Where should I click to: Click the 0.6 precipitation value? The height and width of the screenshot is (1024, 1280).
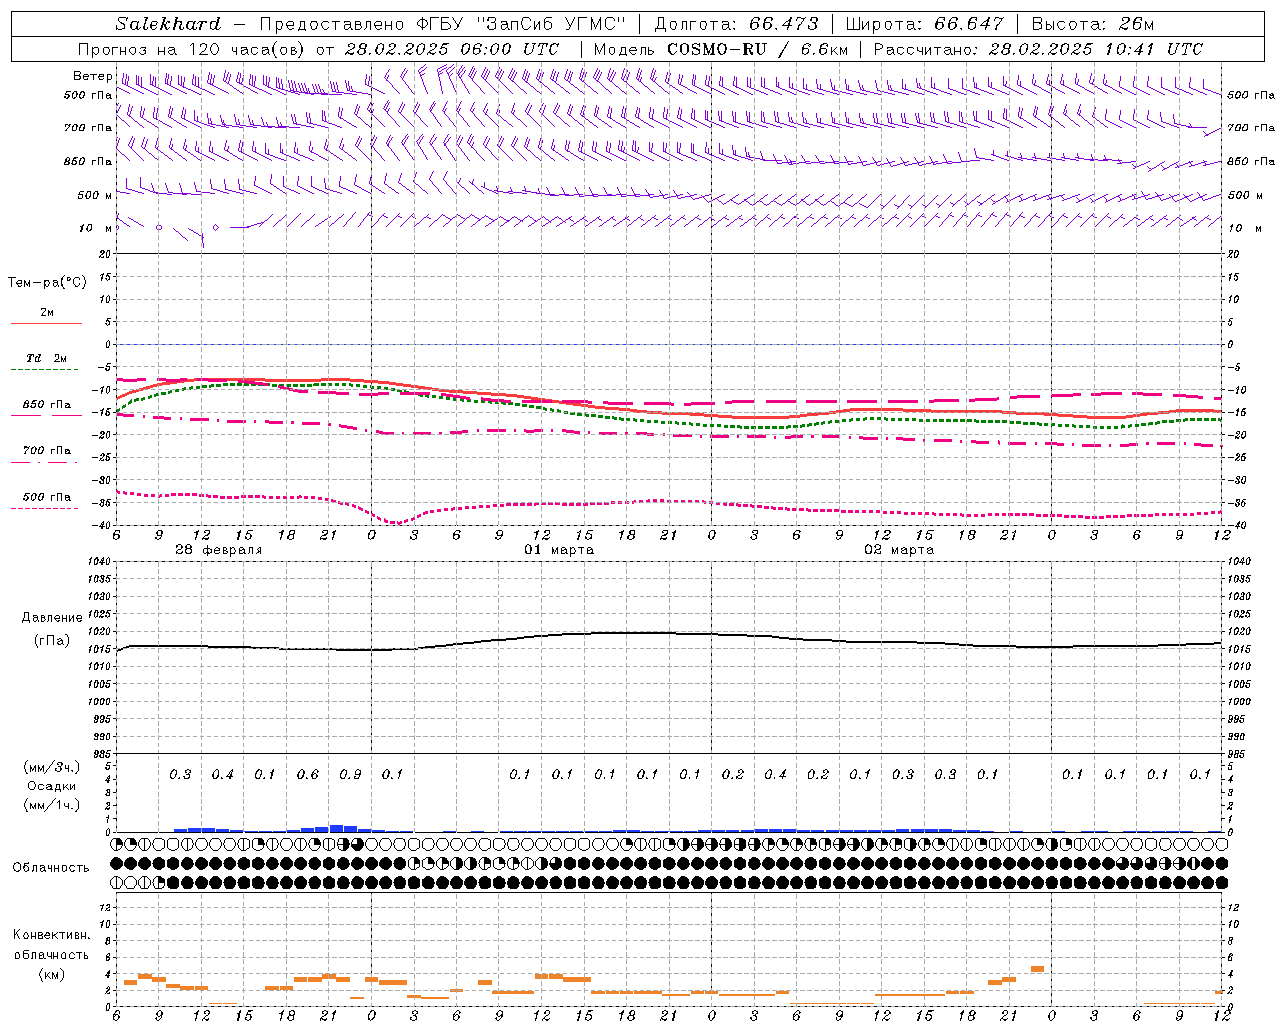point(308,775)
